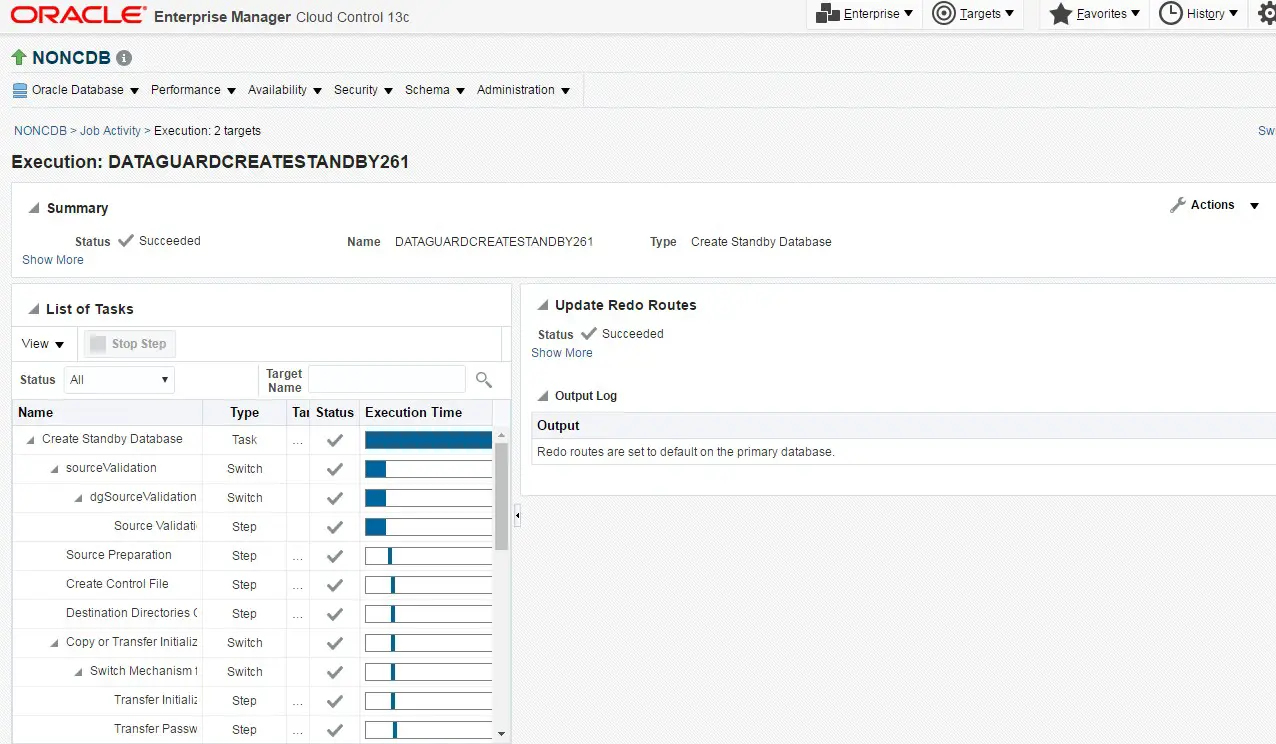Click the Oracle logo
The height and width of the screenshot is (744, 1276).
(x=78, y=15)
